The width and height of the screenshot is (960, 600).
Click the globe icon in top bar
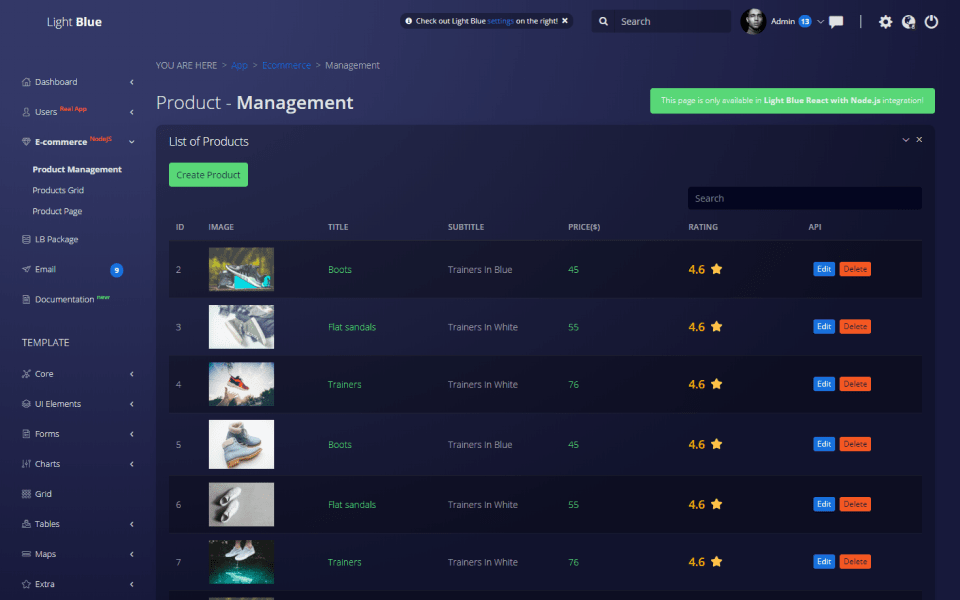click(908, 22)
